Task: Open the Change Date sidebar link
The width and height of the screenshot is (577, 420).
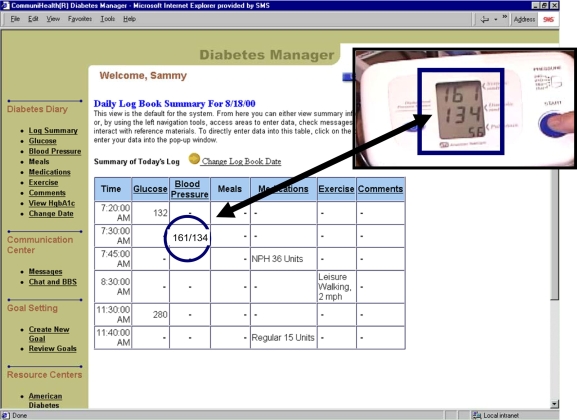Action: [x=51, y=213]
